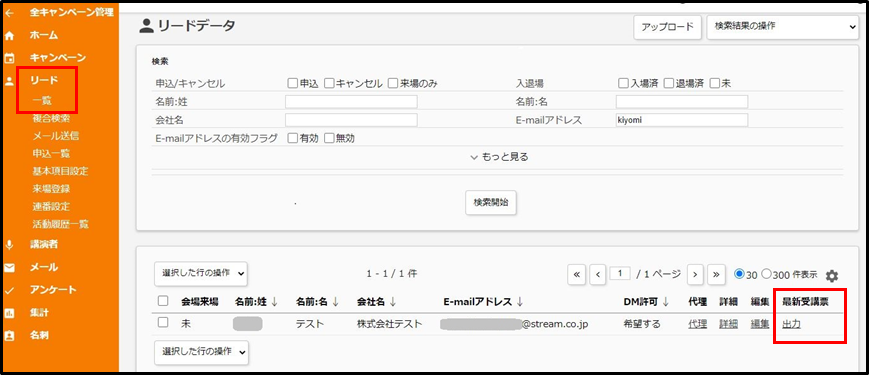
Task: Open the lower 選択した行の操作 dropdown
Action: point(201,352)
